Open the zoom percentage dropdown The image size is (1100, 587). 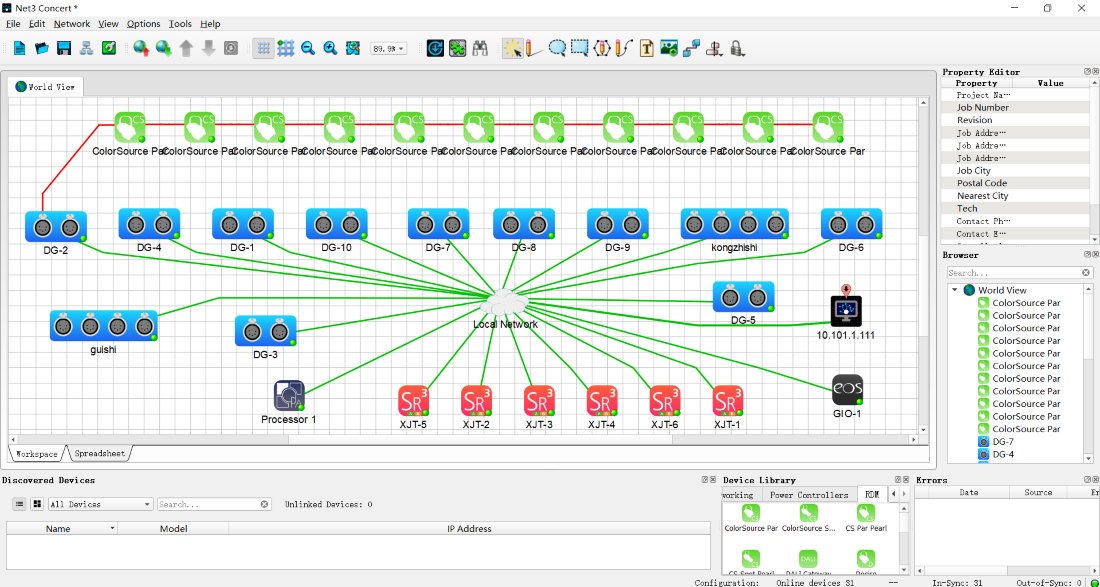[388, 48]
